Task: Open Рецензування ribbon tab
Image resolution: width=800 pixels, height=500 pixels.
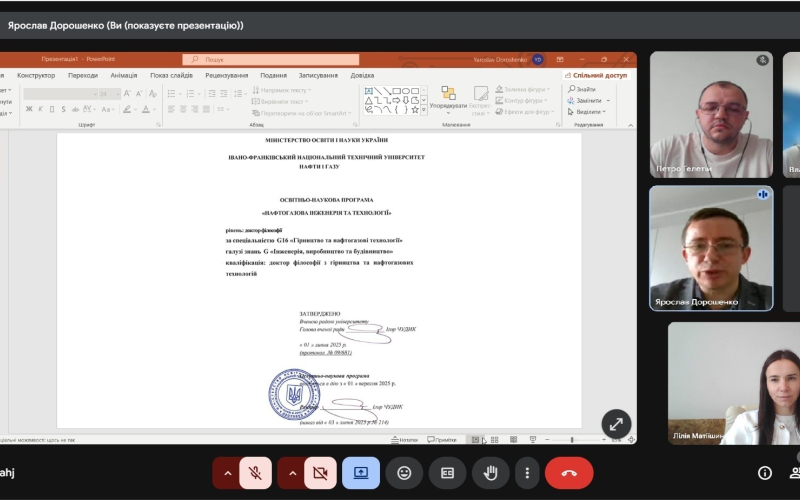Action: click(x=227, y=76)
